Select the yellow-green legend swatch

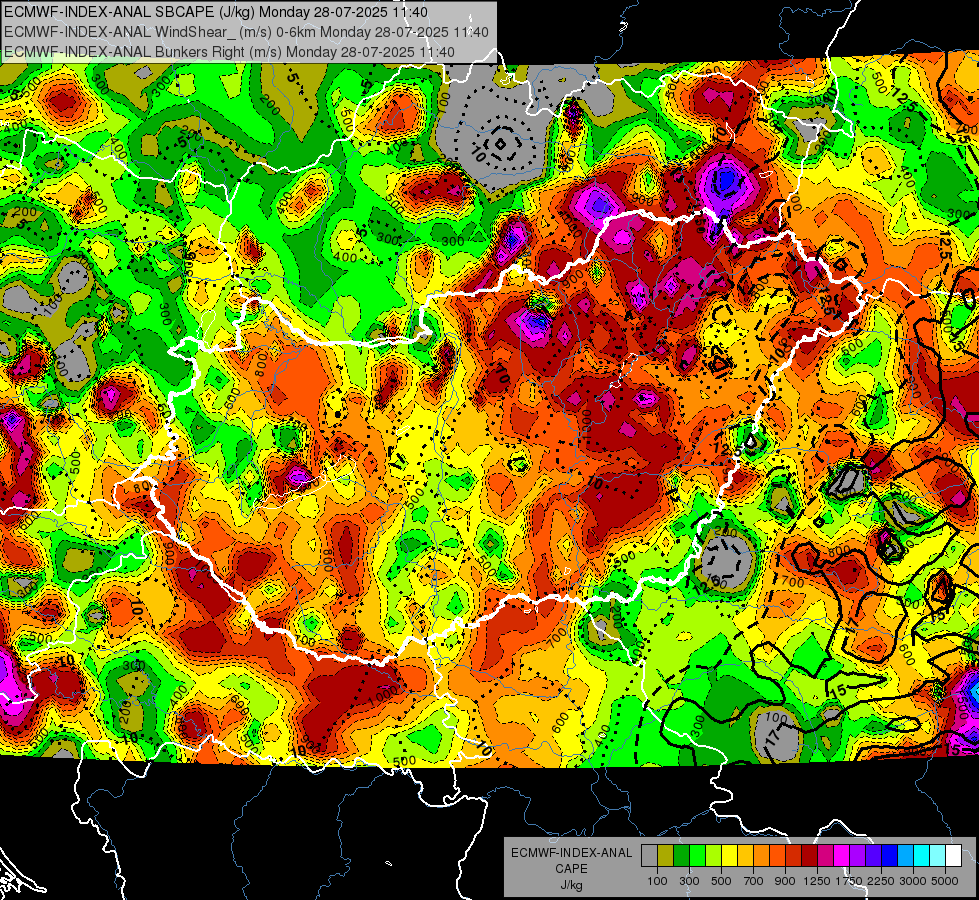(x=714, y=856)
